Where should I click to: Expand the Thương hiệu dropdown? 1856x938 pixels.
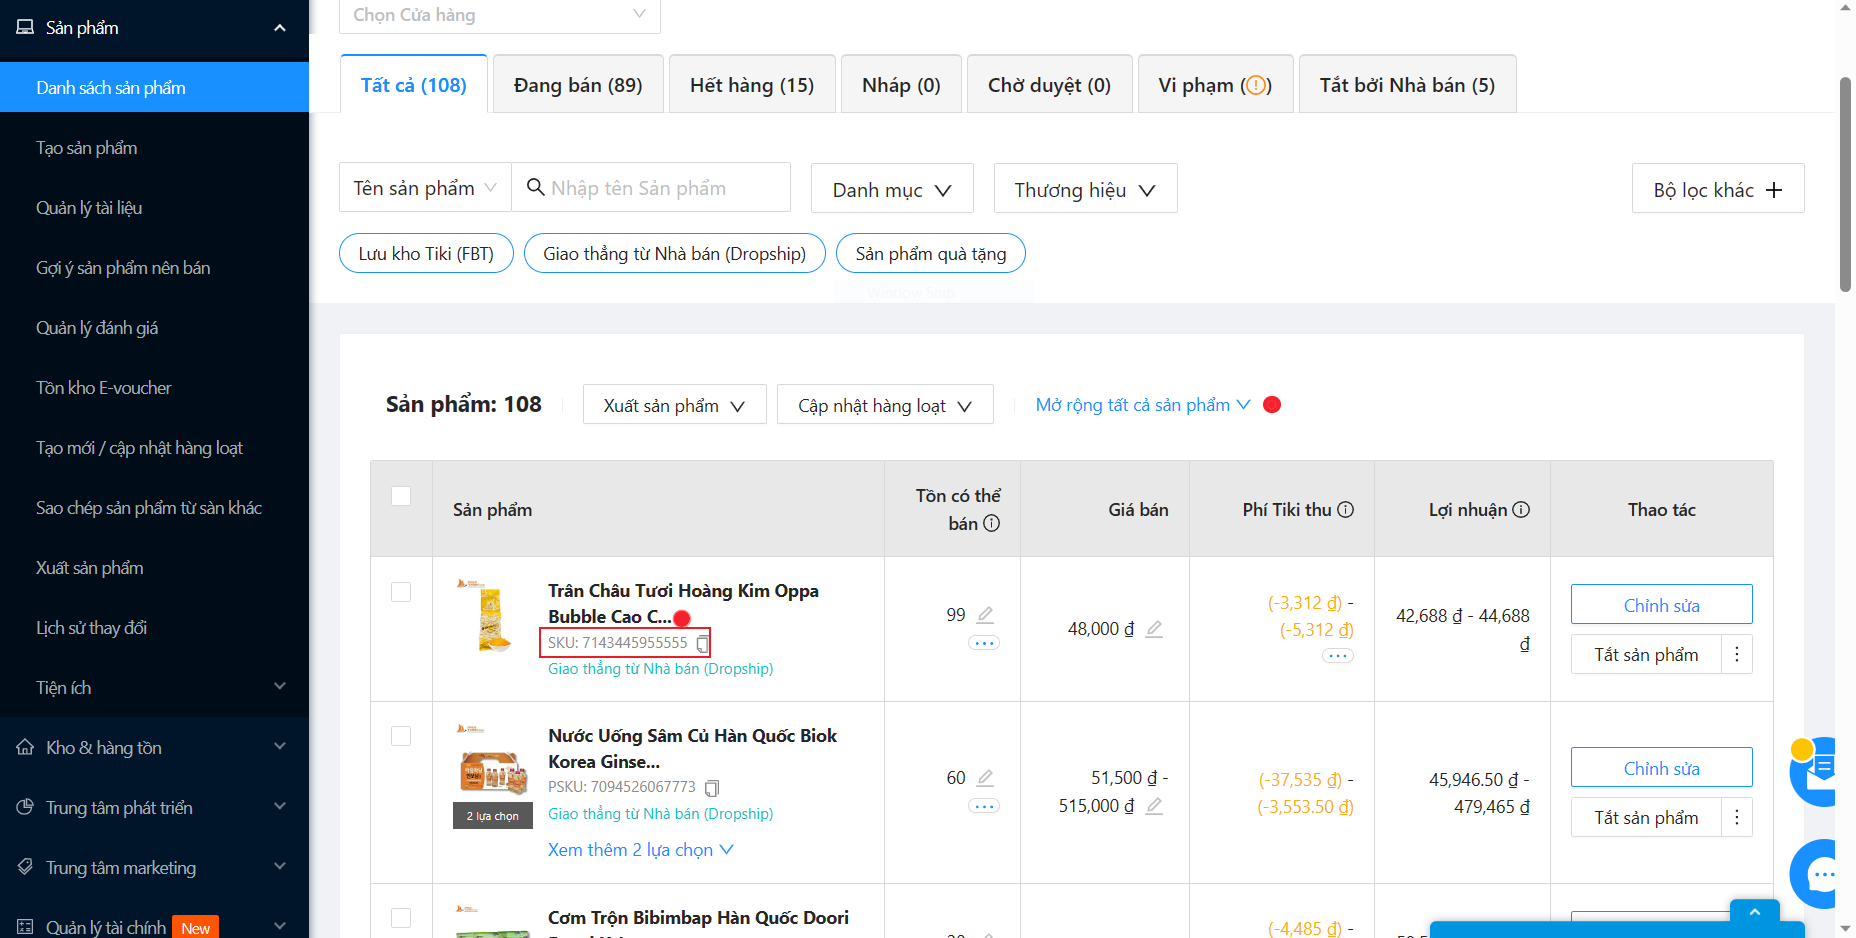click(x=1085, y=189)
